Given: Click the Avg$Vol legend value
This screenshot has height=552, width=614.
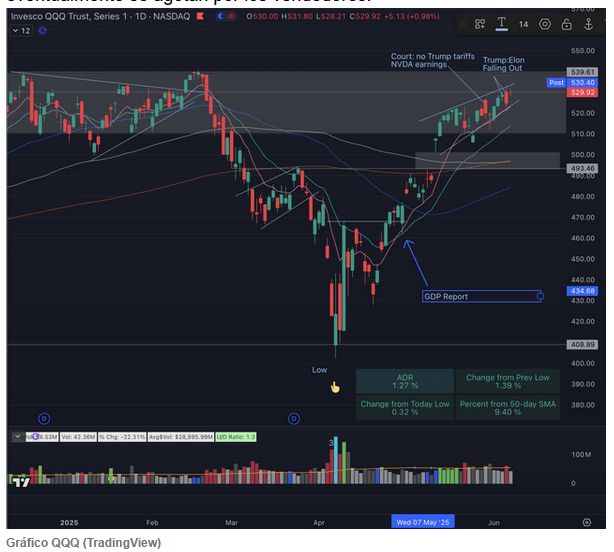Looking at the screenshot, I should (181, 437).
